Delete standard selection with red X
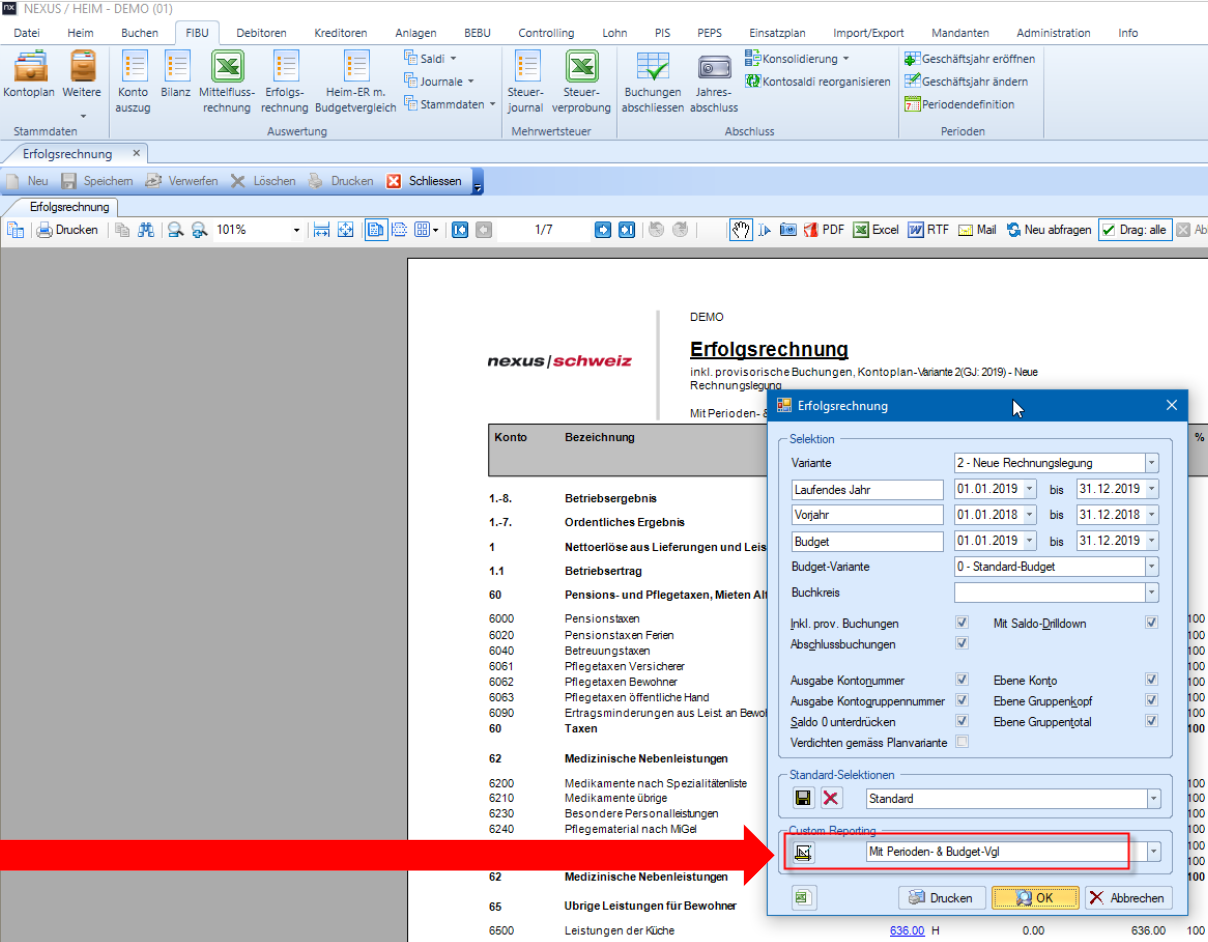Screen dimensions: 1208x942 (831, 798)
